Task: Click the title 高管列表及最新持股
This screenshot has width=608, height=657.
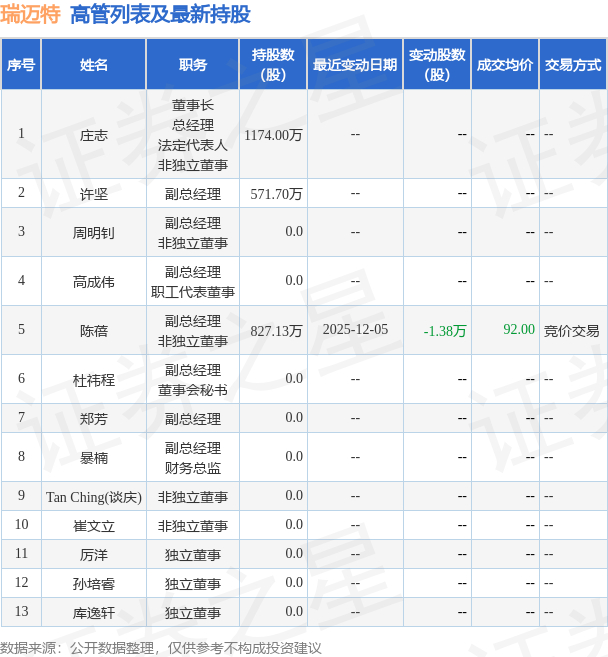Action: coord(160,14)
